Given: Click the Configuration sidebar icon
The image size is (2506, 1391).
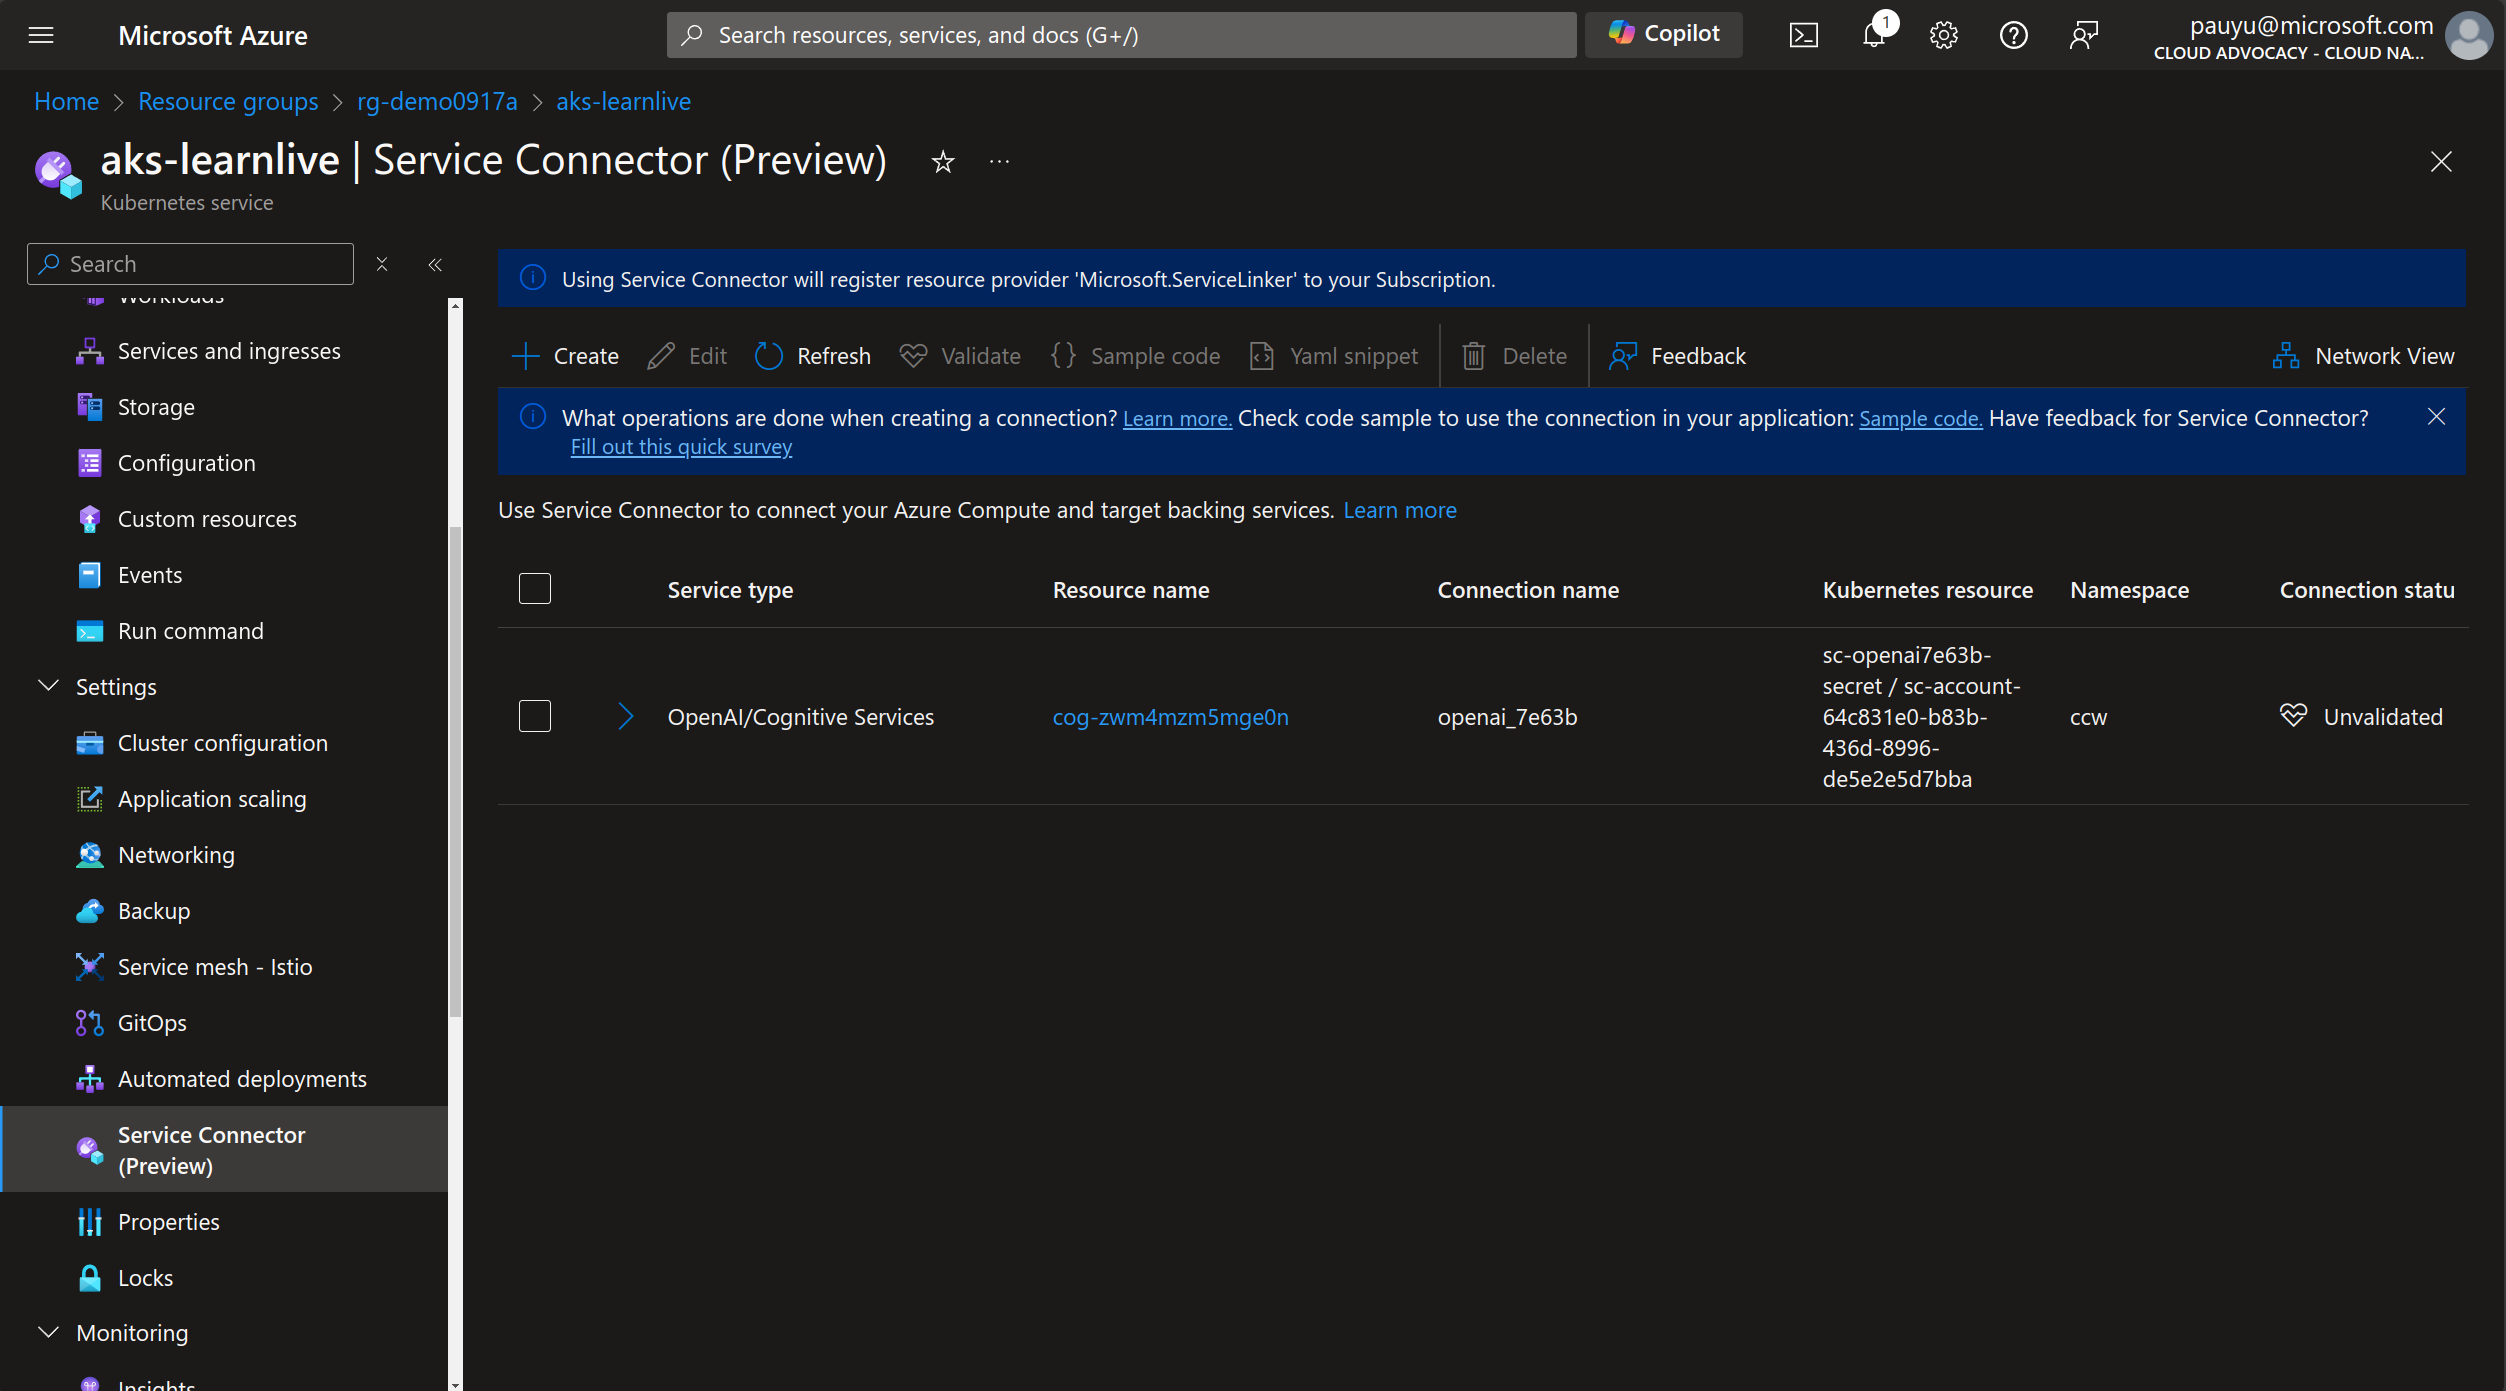Looking at the screenshot, I should [x=90, y=463].
